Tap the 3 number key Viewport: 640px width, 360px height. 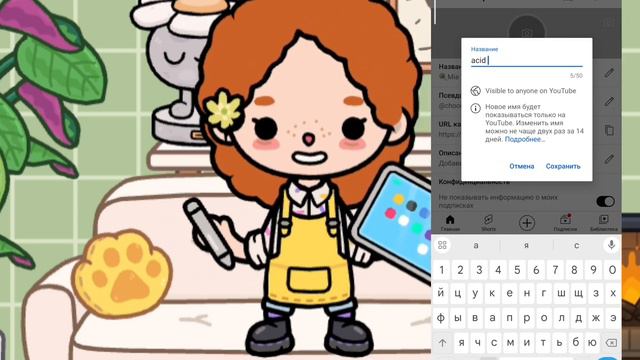(479, 270)
